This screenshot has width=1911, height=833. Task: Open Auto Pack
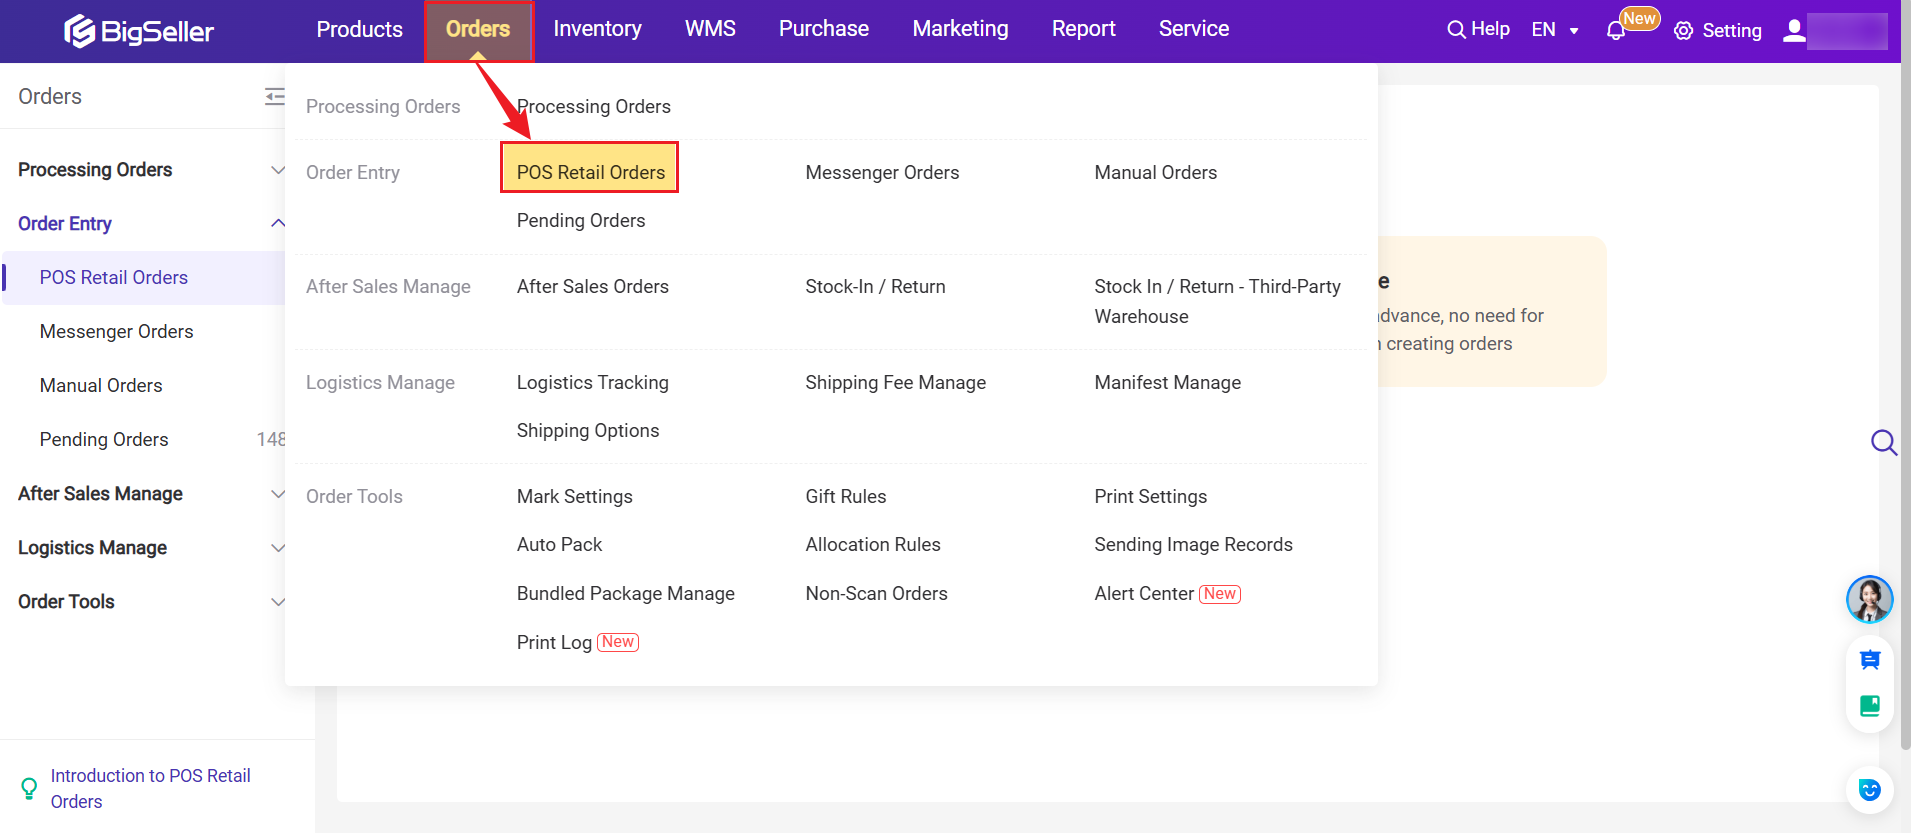pos(559,544)
